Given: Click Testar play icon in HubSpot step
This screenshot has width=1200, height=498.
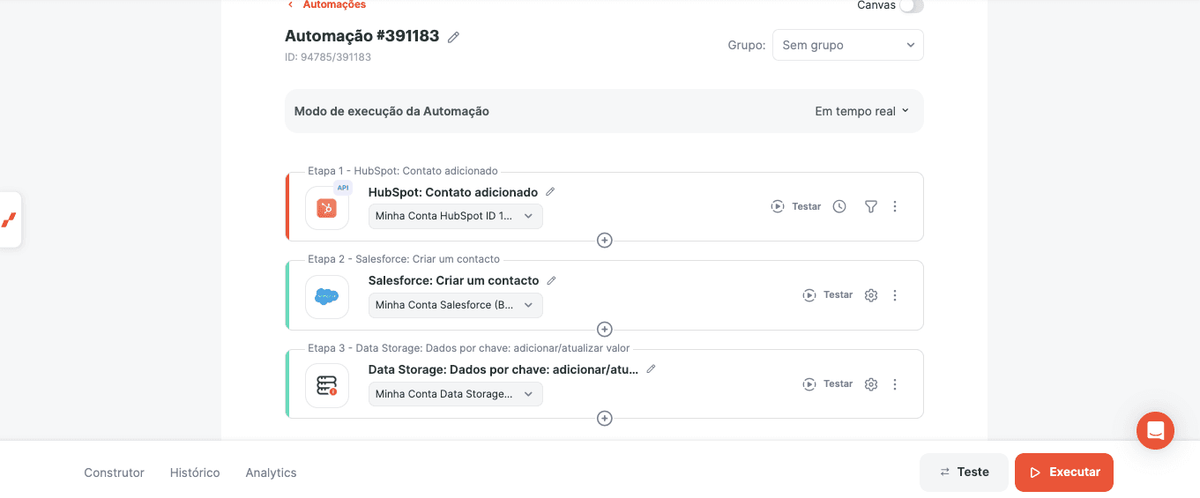Looking at the screenshot, I should (x=777, y=207).
